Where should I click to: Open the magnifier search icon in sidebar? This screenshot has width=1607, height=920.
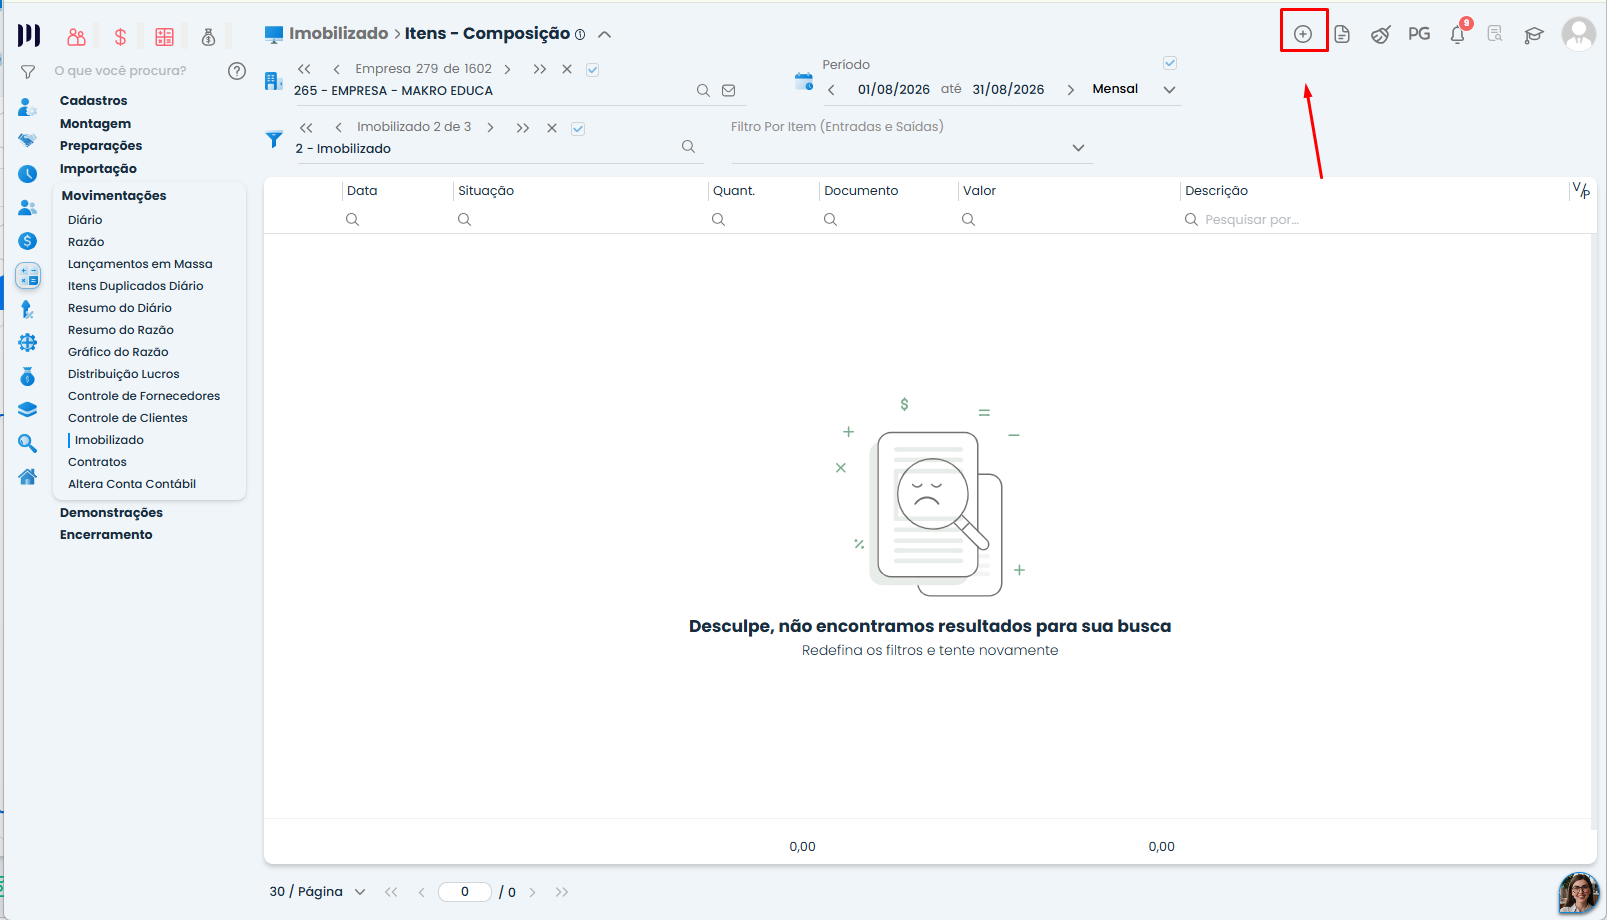28,443
